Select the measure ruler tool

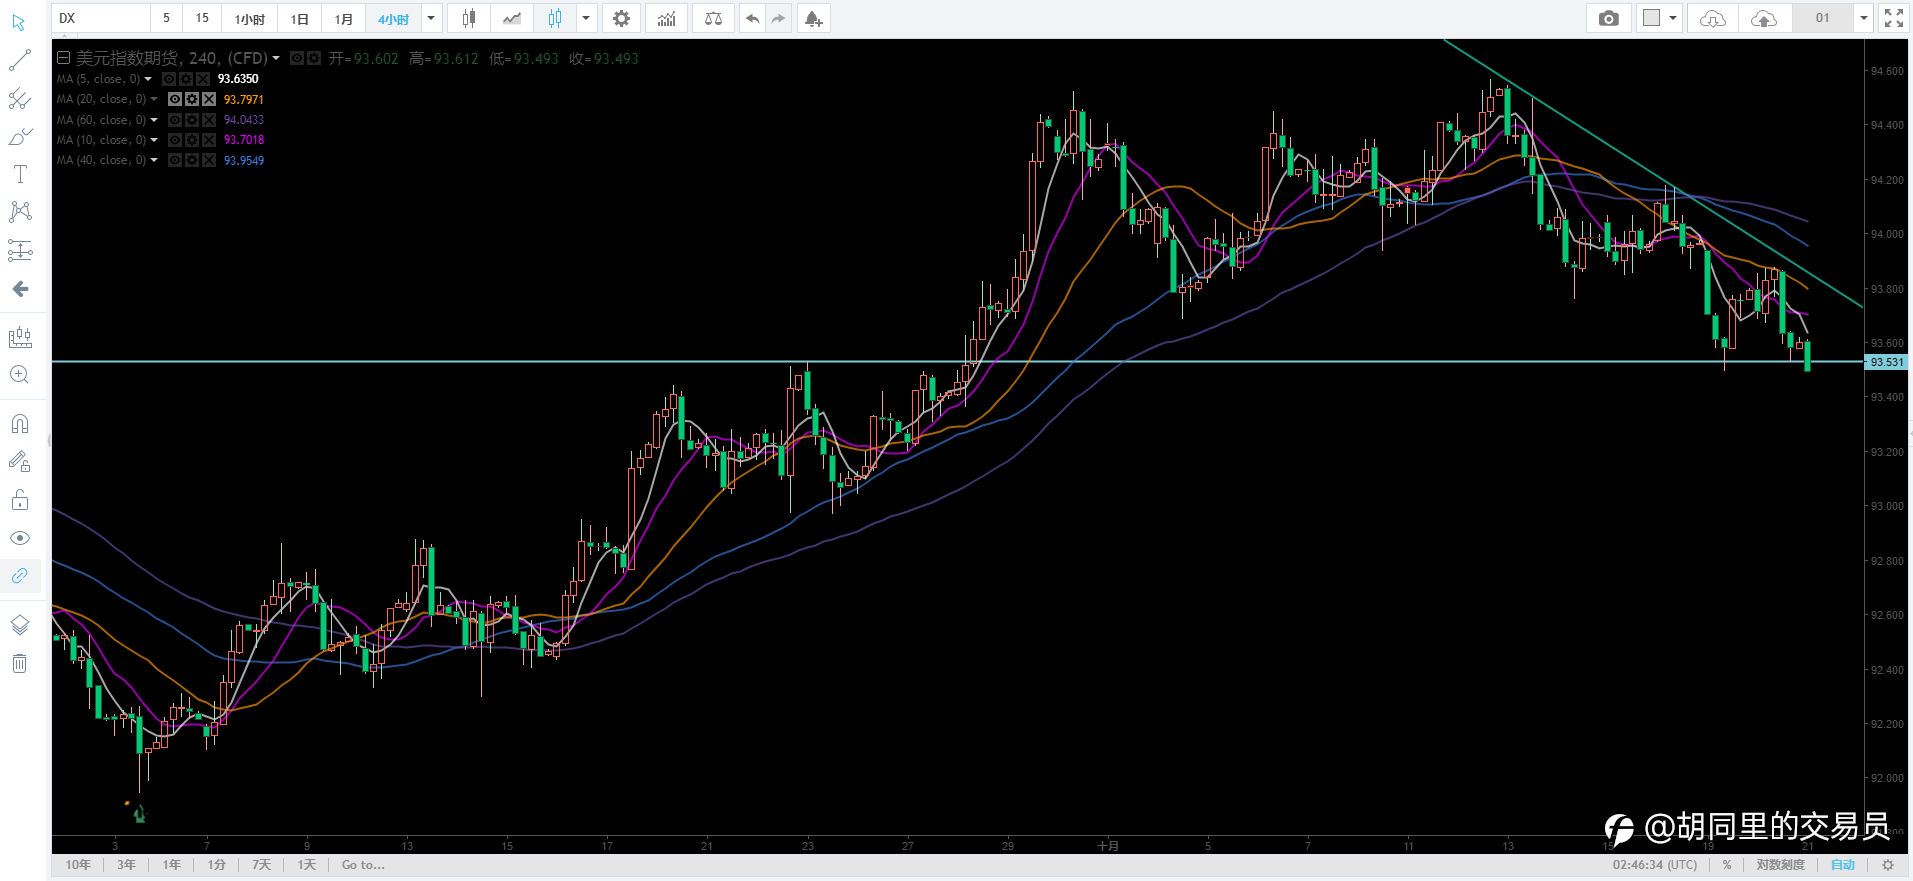(19, 337)
